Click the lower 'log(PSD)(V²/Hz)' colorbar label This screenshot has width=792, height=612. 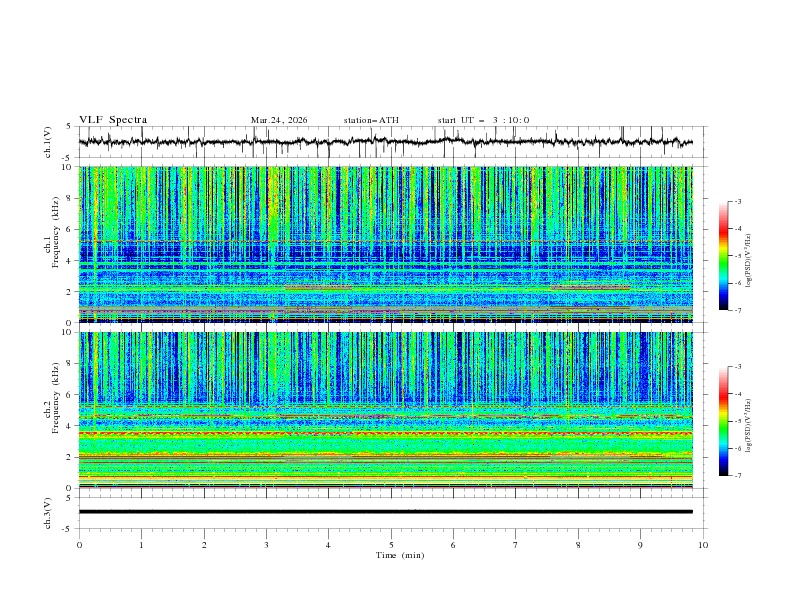click(x=749, y=426)
